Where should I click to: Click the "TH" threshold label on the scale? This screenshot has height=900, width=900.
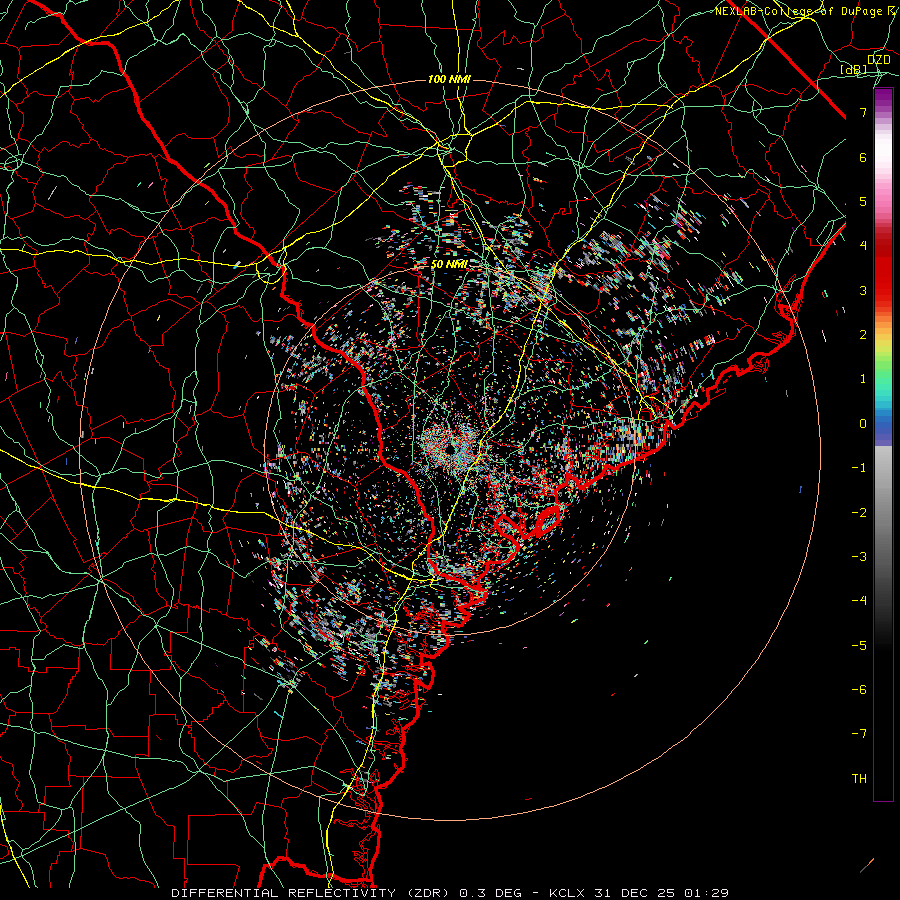point(859,779)
